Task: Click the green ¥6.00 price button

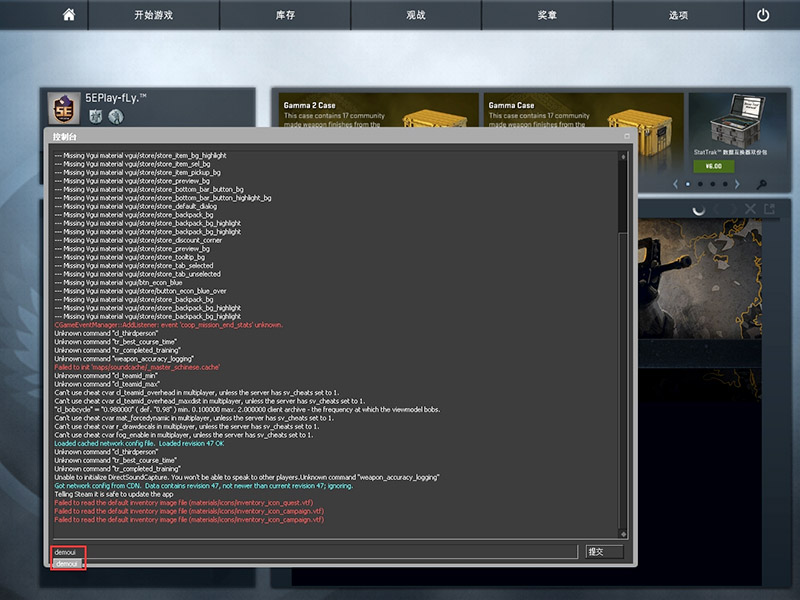Action: point(713,166)
